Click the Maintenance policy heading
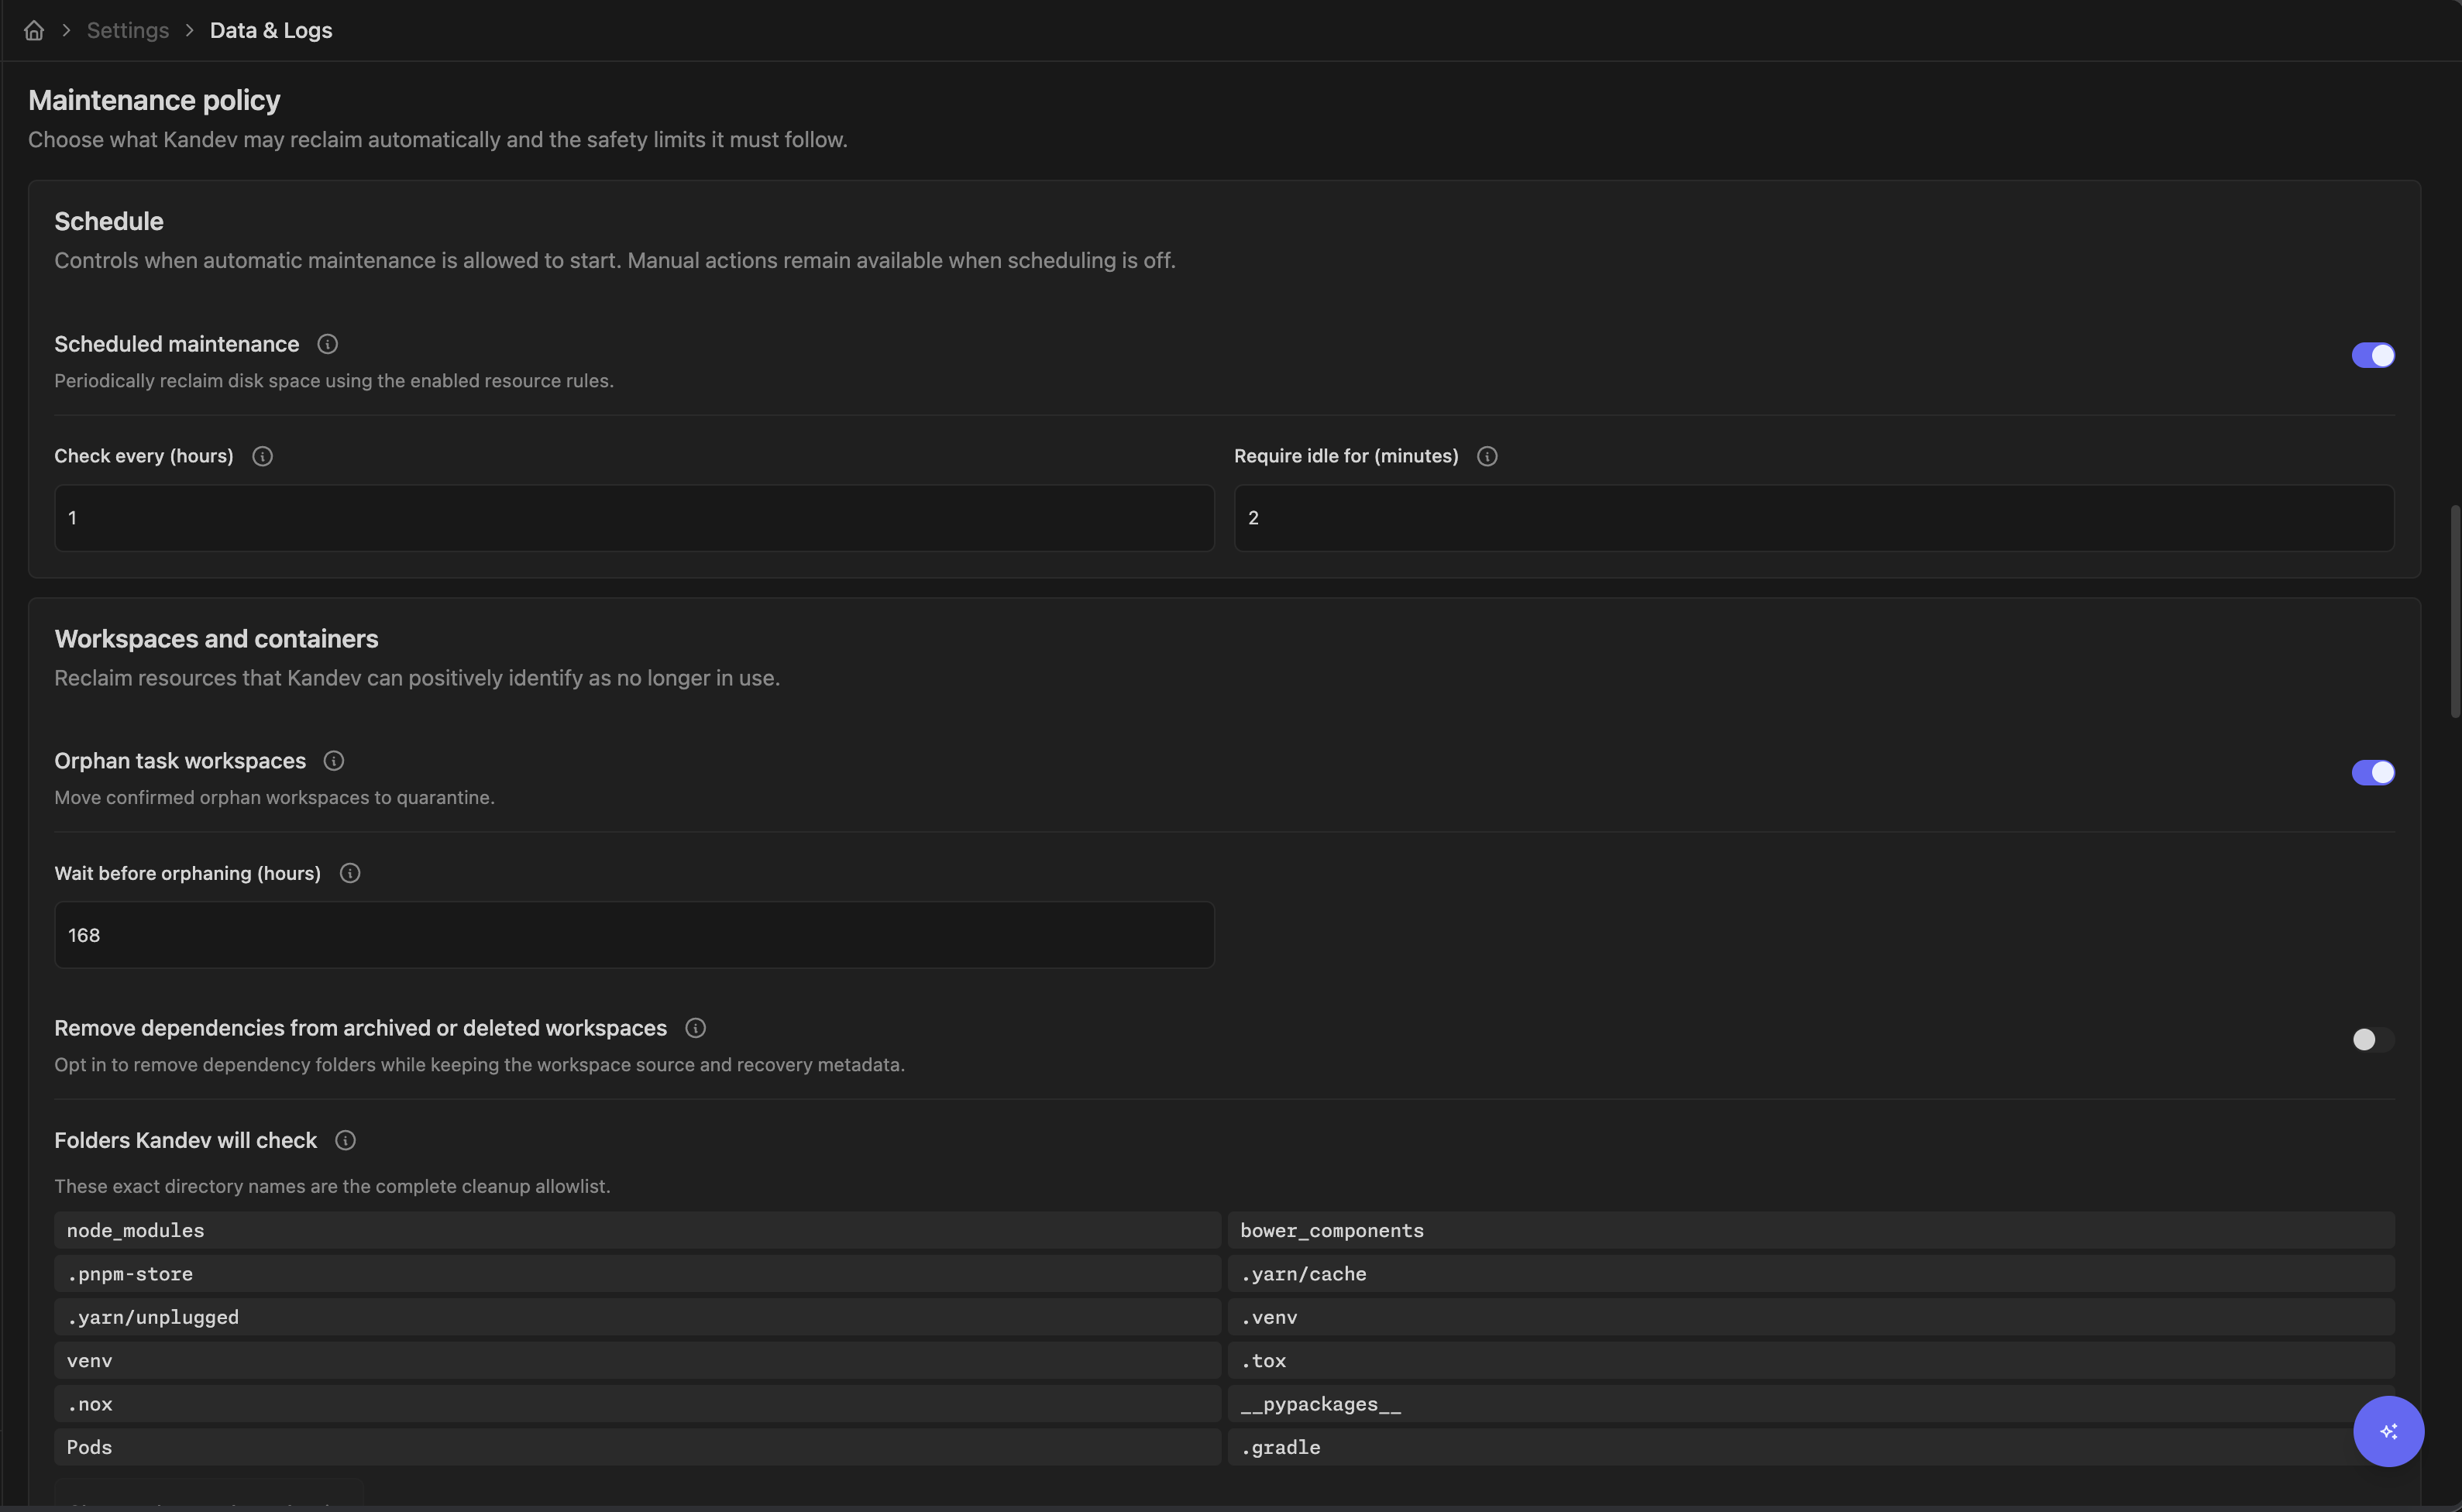 (x=154, y=100)
